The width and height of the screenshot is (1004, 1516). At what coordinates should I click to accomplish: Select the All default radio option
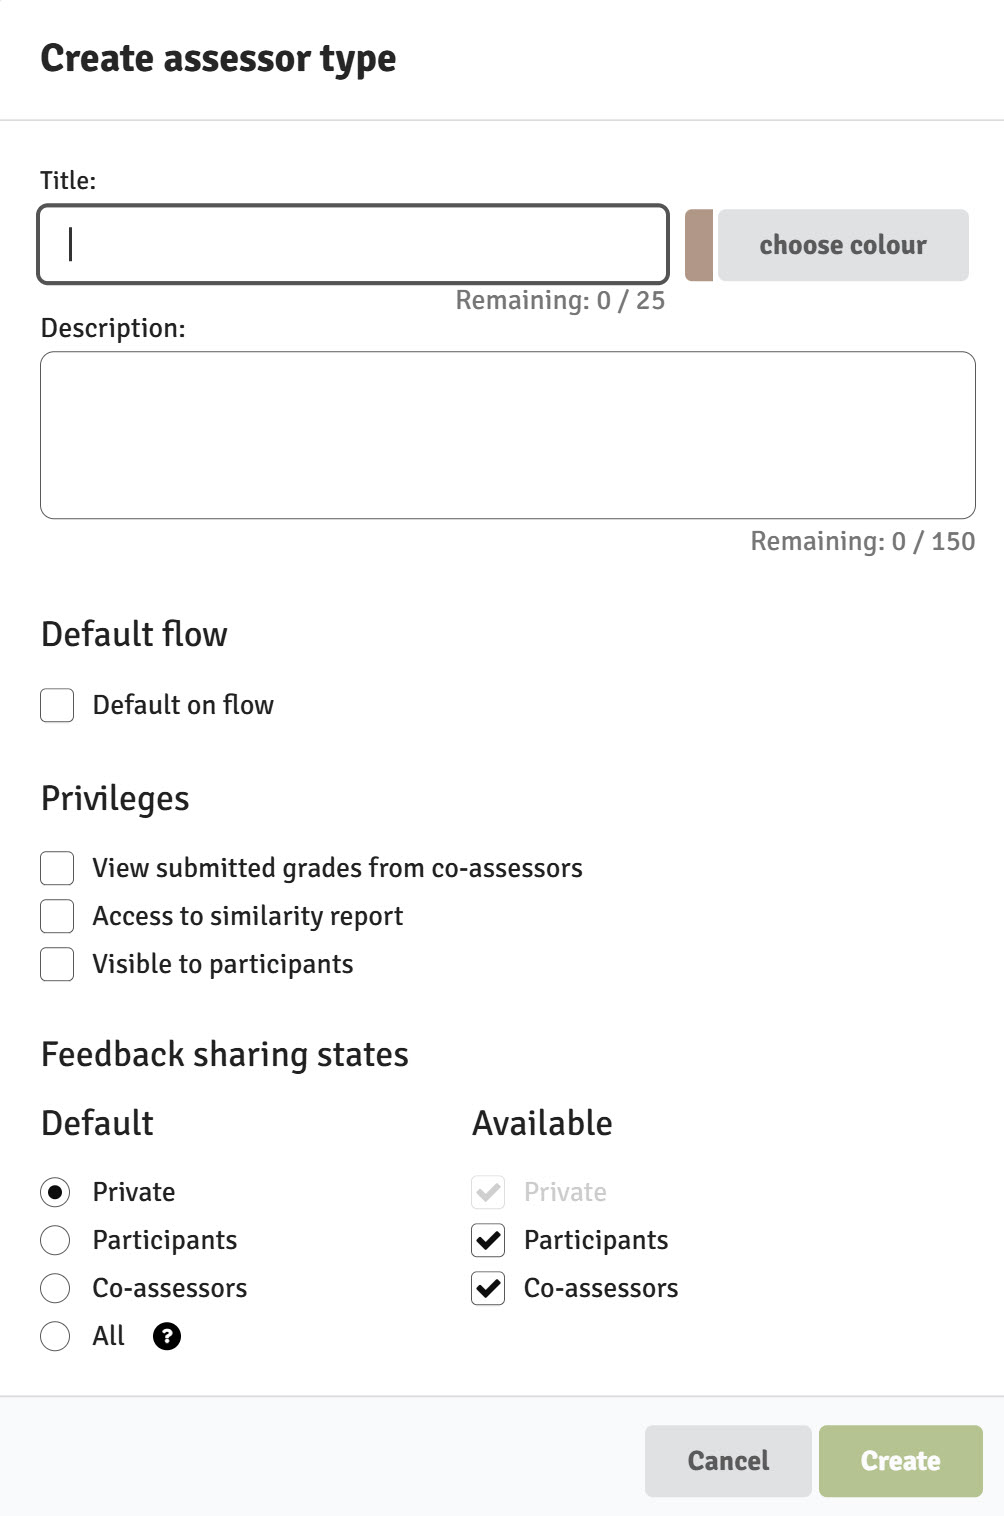(x=55, y=1336)
